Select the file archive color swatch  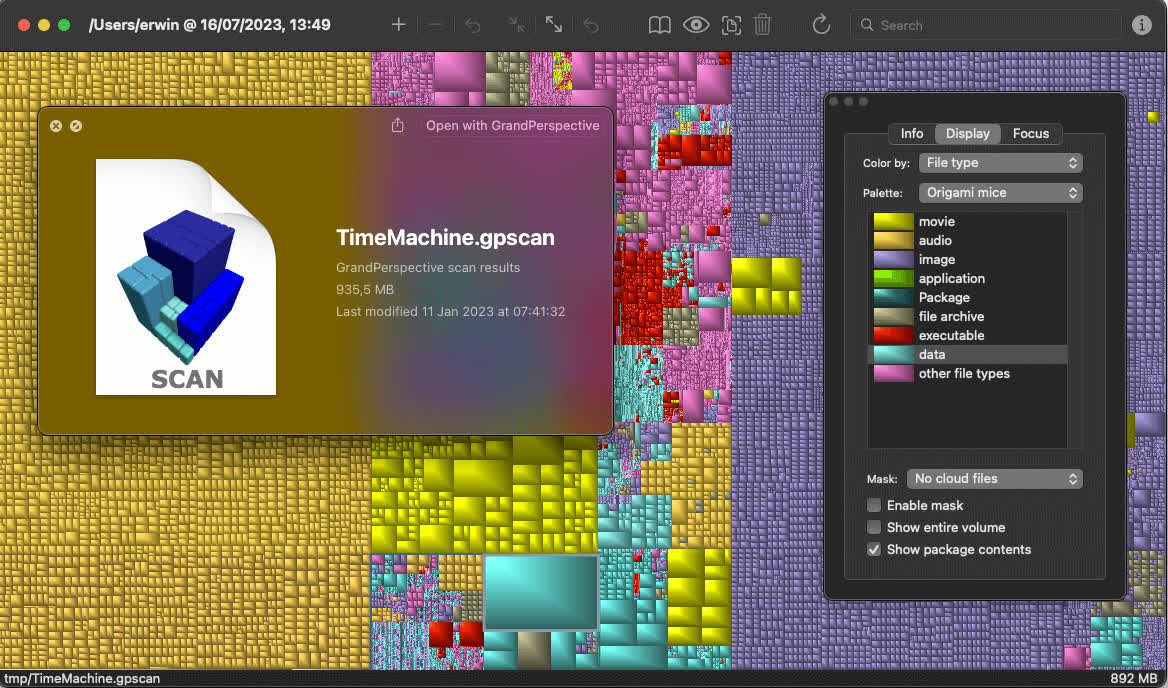(x=893, y=316)
